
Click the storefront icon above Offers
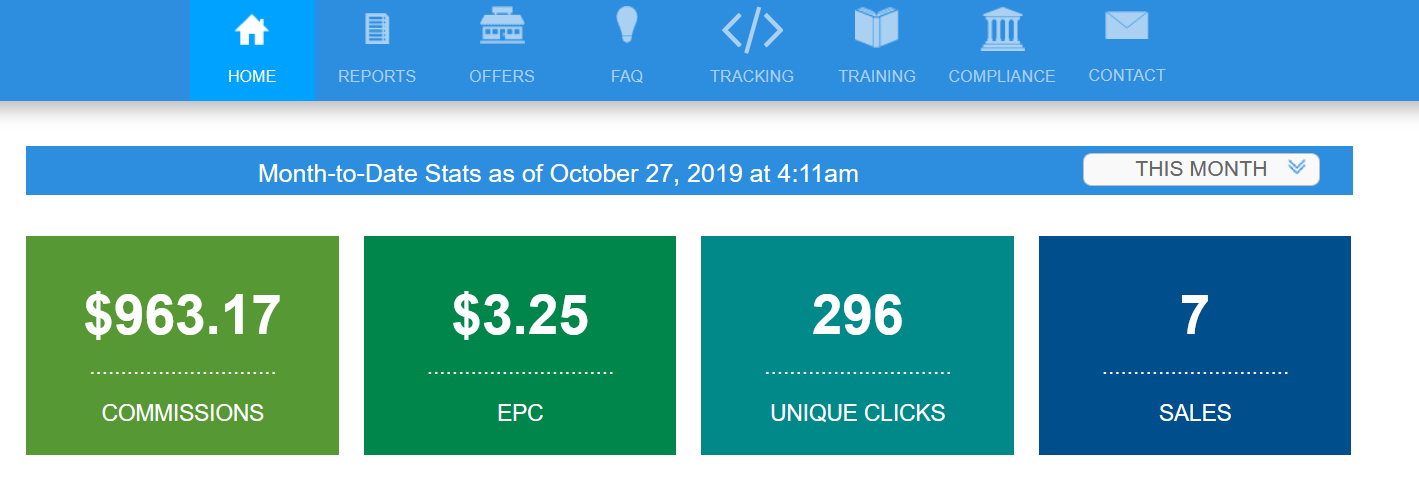[502, 26]
